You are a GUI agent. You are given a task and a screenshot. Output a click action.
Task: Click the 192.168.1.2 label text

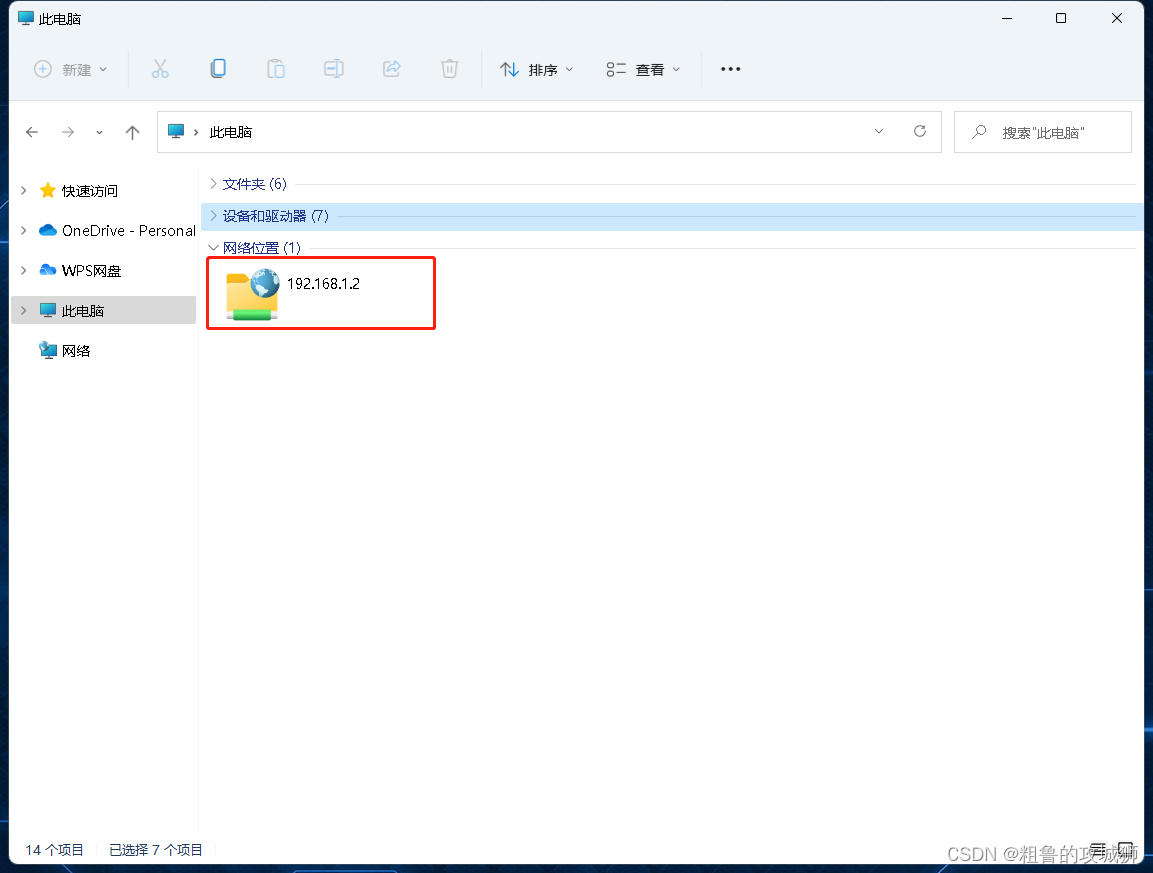[324, 284]
